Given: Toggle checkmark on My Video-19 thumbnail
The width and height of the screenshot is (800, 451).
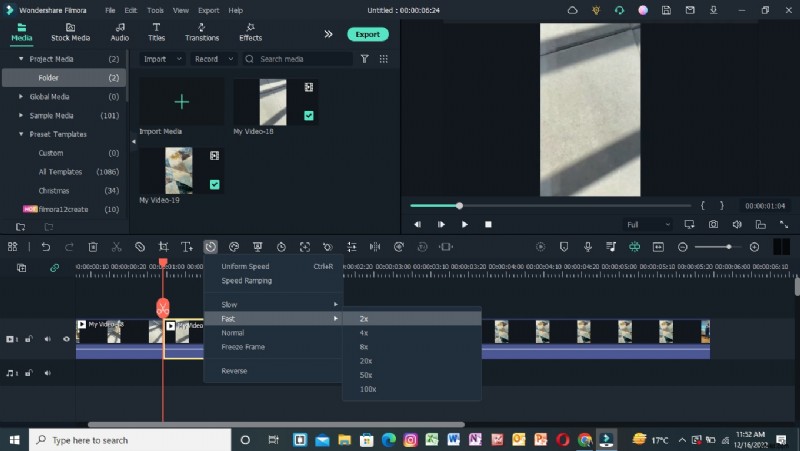Looking at the screenshot, I should point(214,185).
